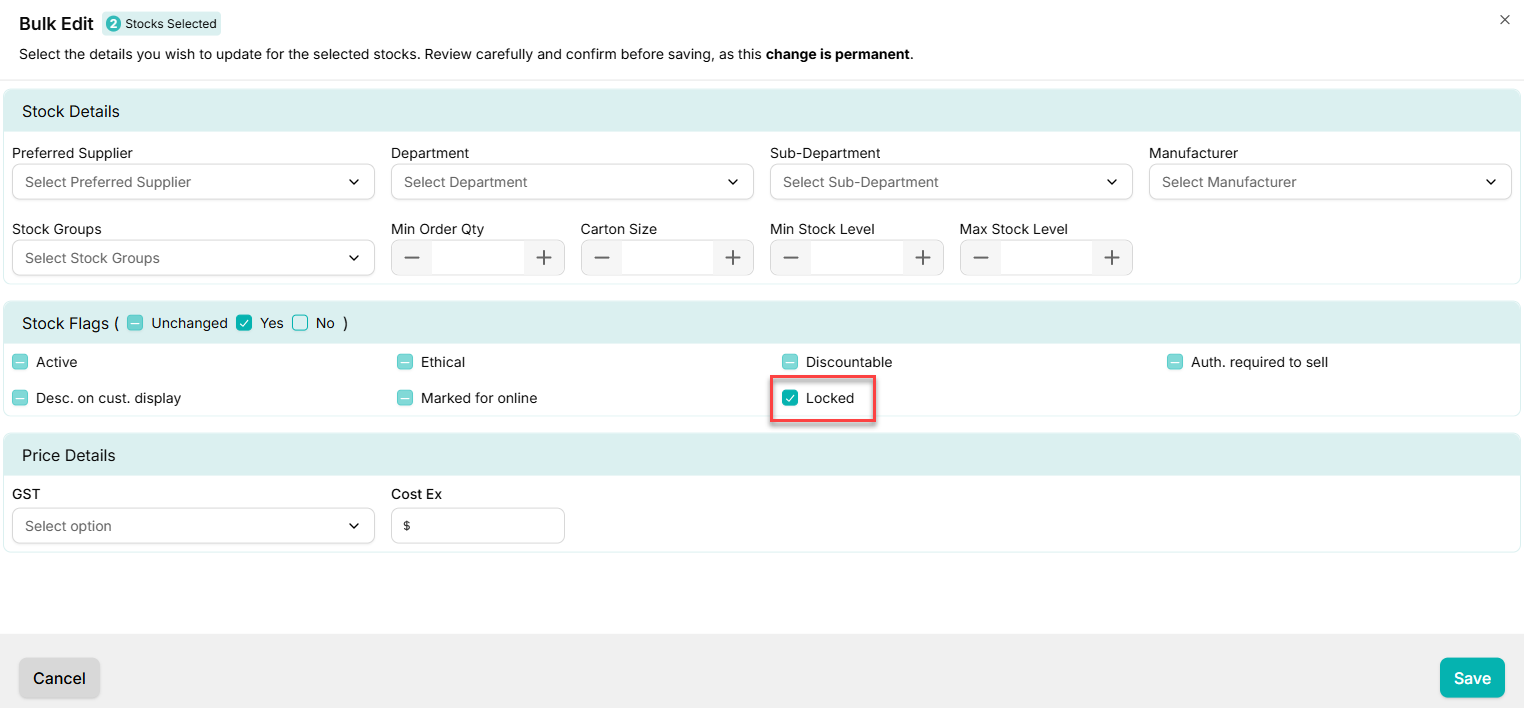Open the GST option dropdown
Screen dimensions: 1524x708
click(x=193, y=526)
